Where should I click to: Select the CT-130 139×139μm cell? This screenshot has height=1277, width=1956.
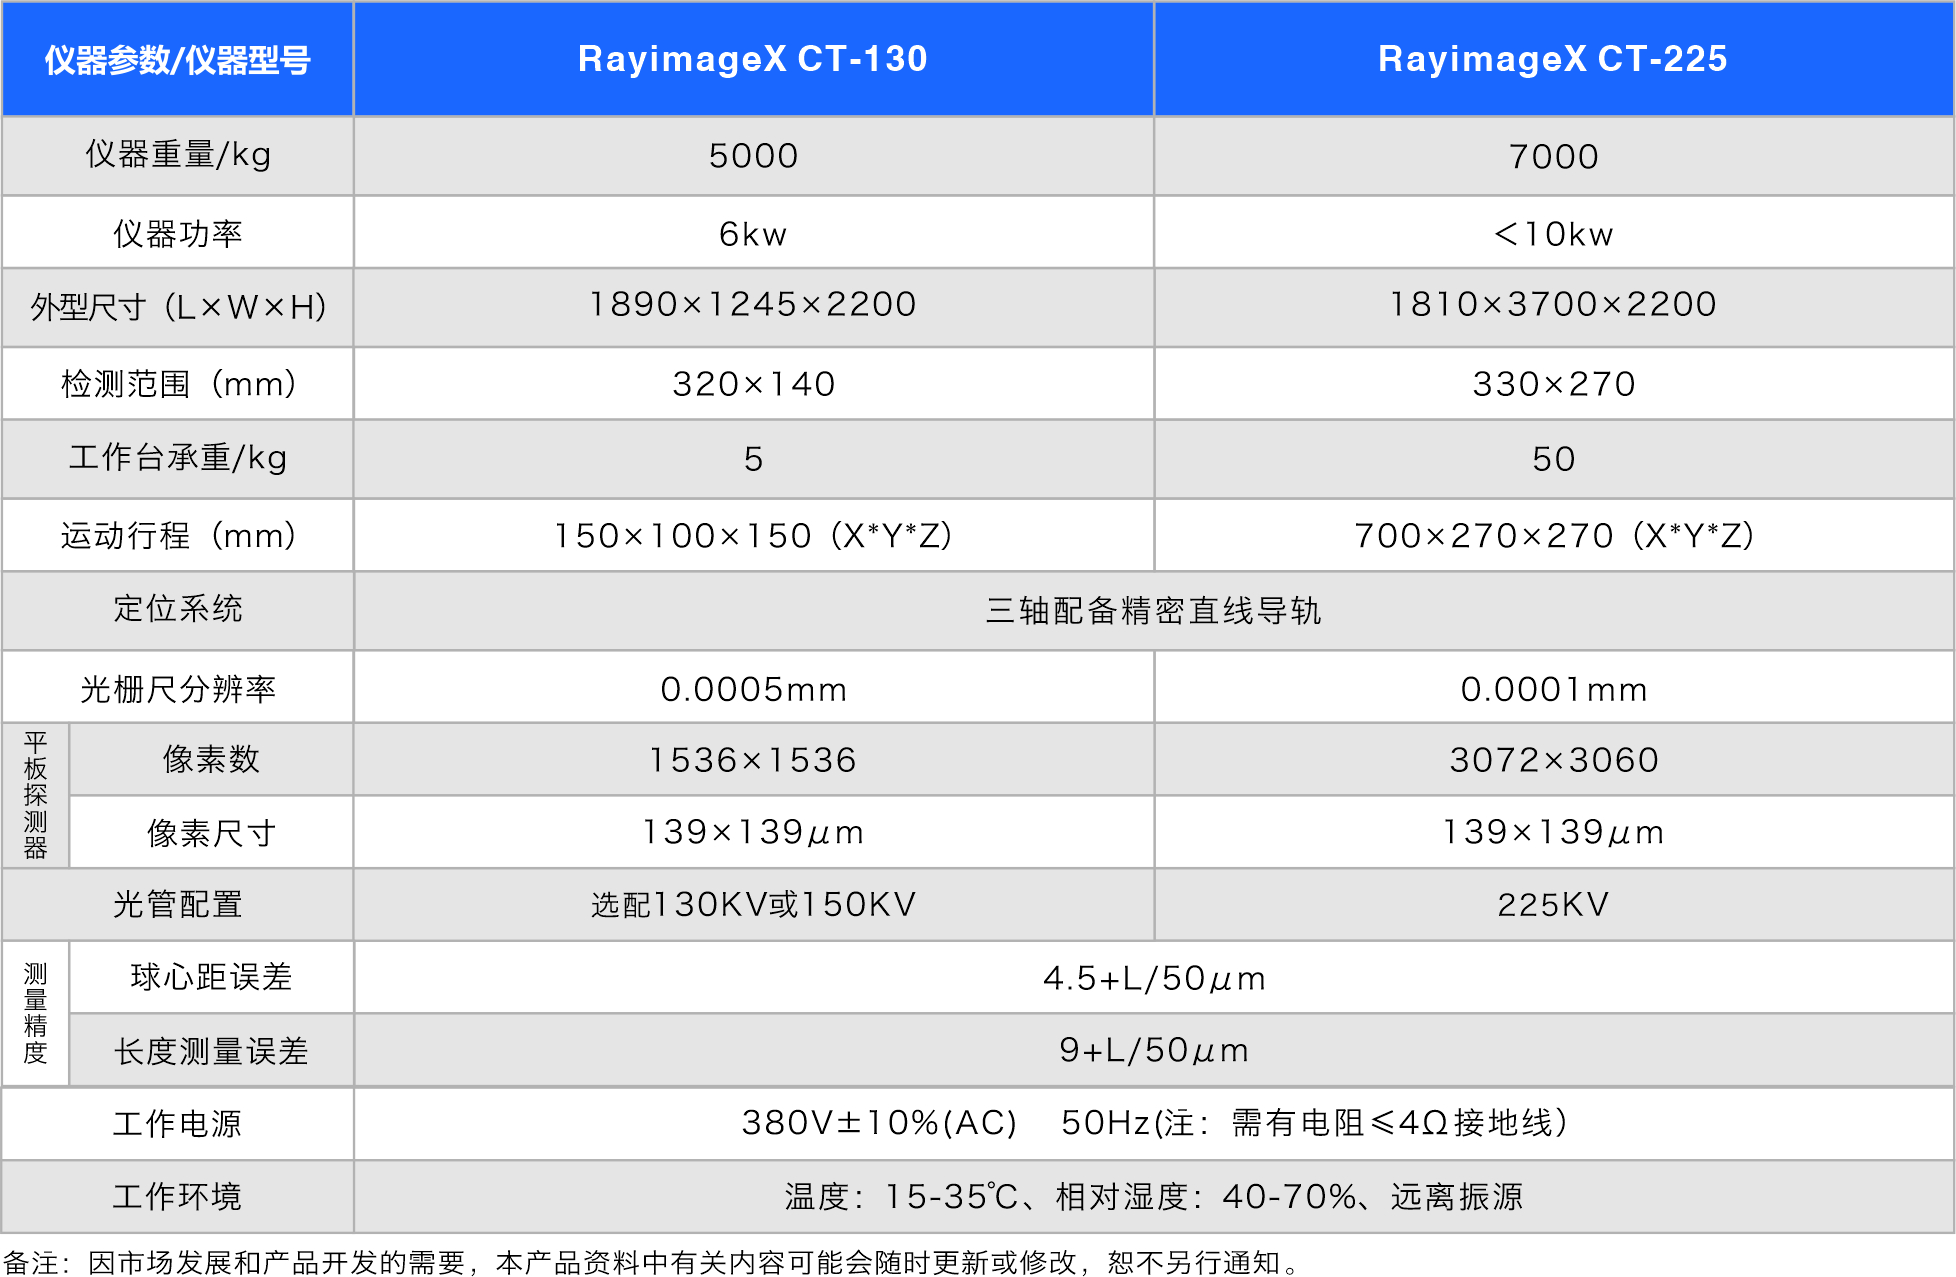(753, 832)
